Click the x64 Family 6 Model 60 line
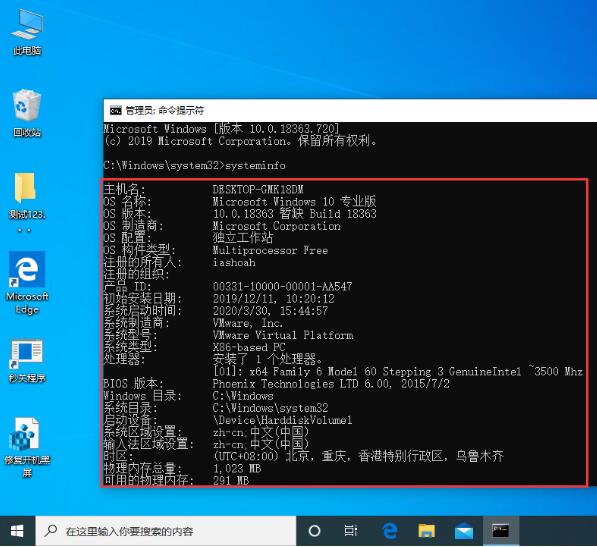 (397, 371)
